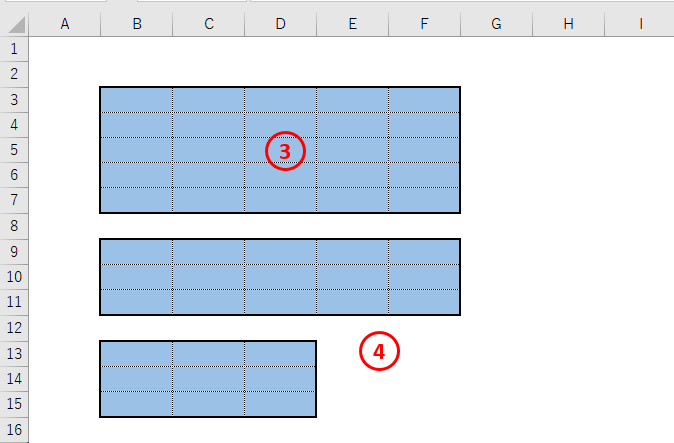Select column B header
Viewport: 674px width, 443px height.
[x=137, y=24]
